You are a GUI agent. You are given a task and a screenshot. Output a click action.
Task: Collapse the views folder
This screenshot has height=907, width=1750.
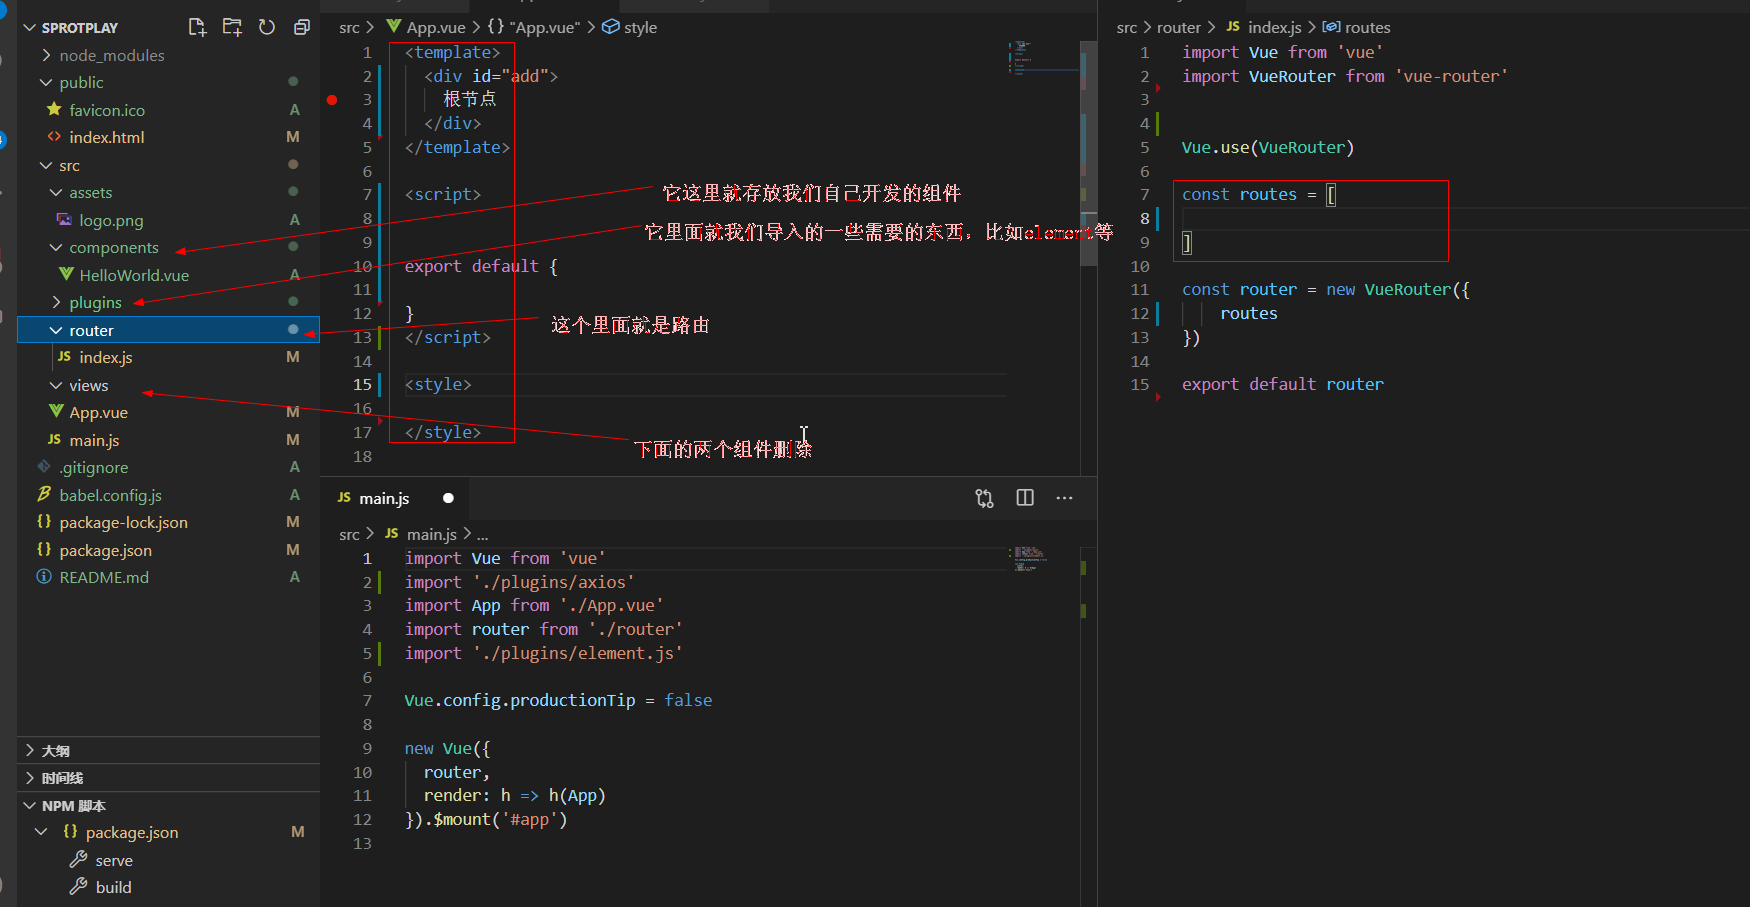point(56,385)
